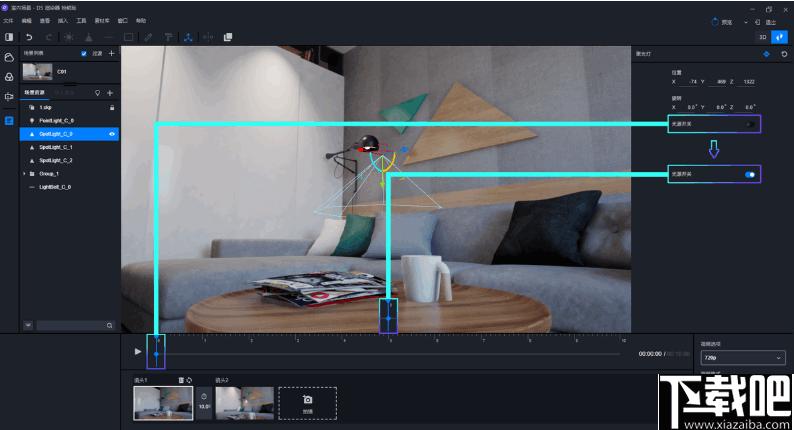The height and width of the screenshot is (430, 794).
Task: Select LightBelt_C_0 in the resource list
Action: point(69,187)
